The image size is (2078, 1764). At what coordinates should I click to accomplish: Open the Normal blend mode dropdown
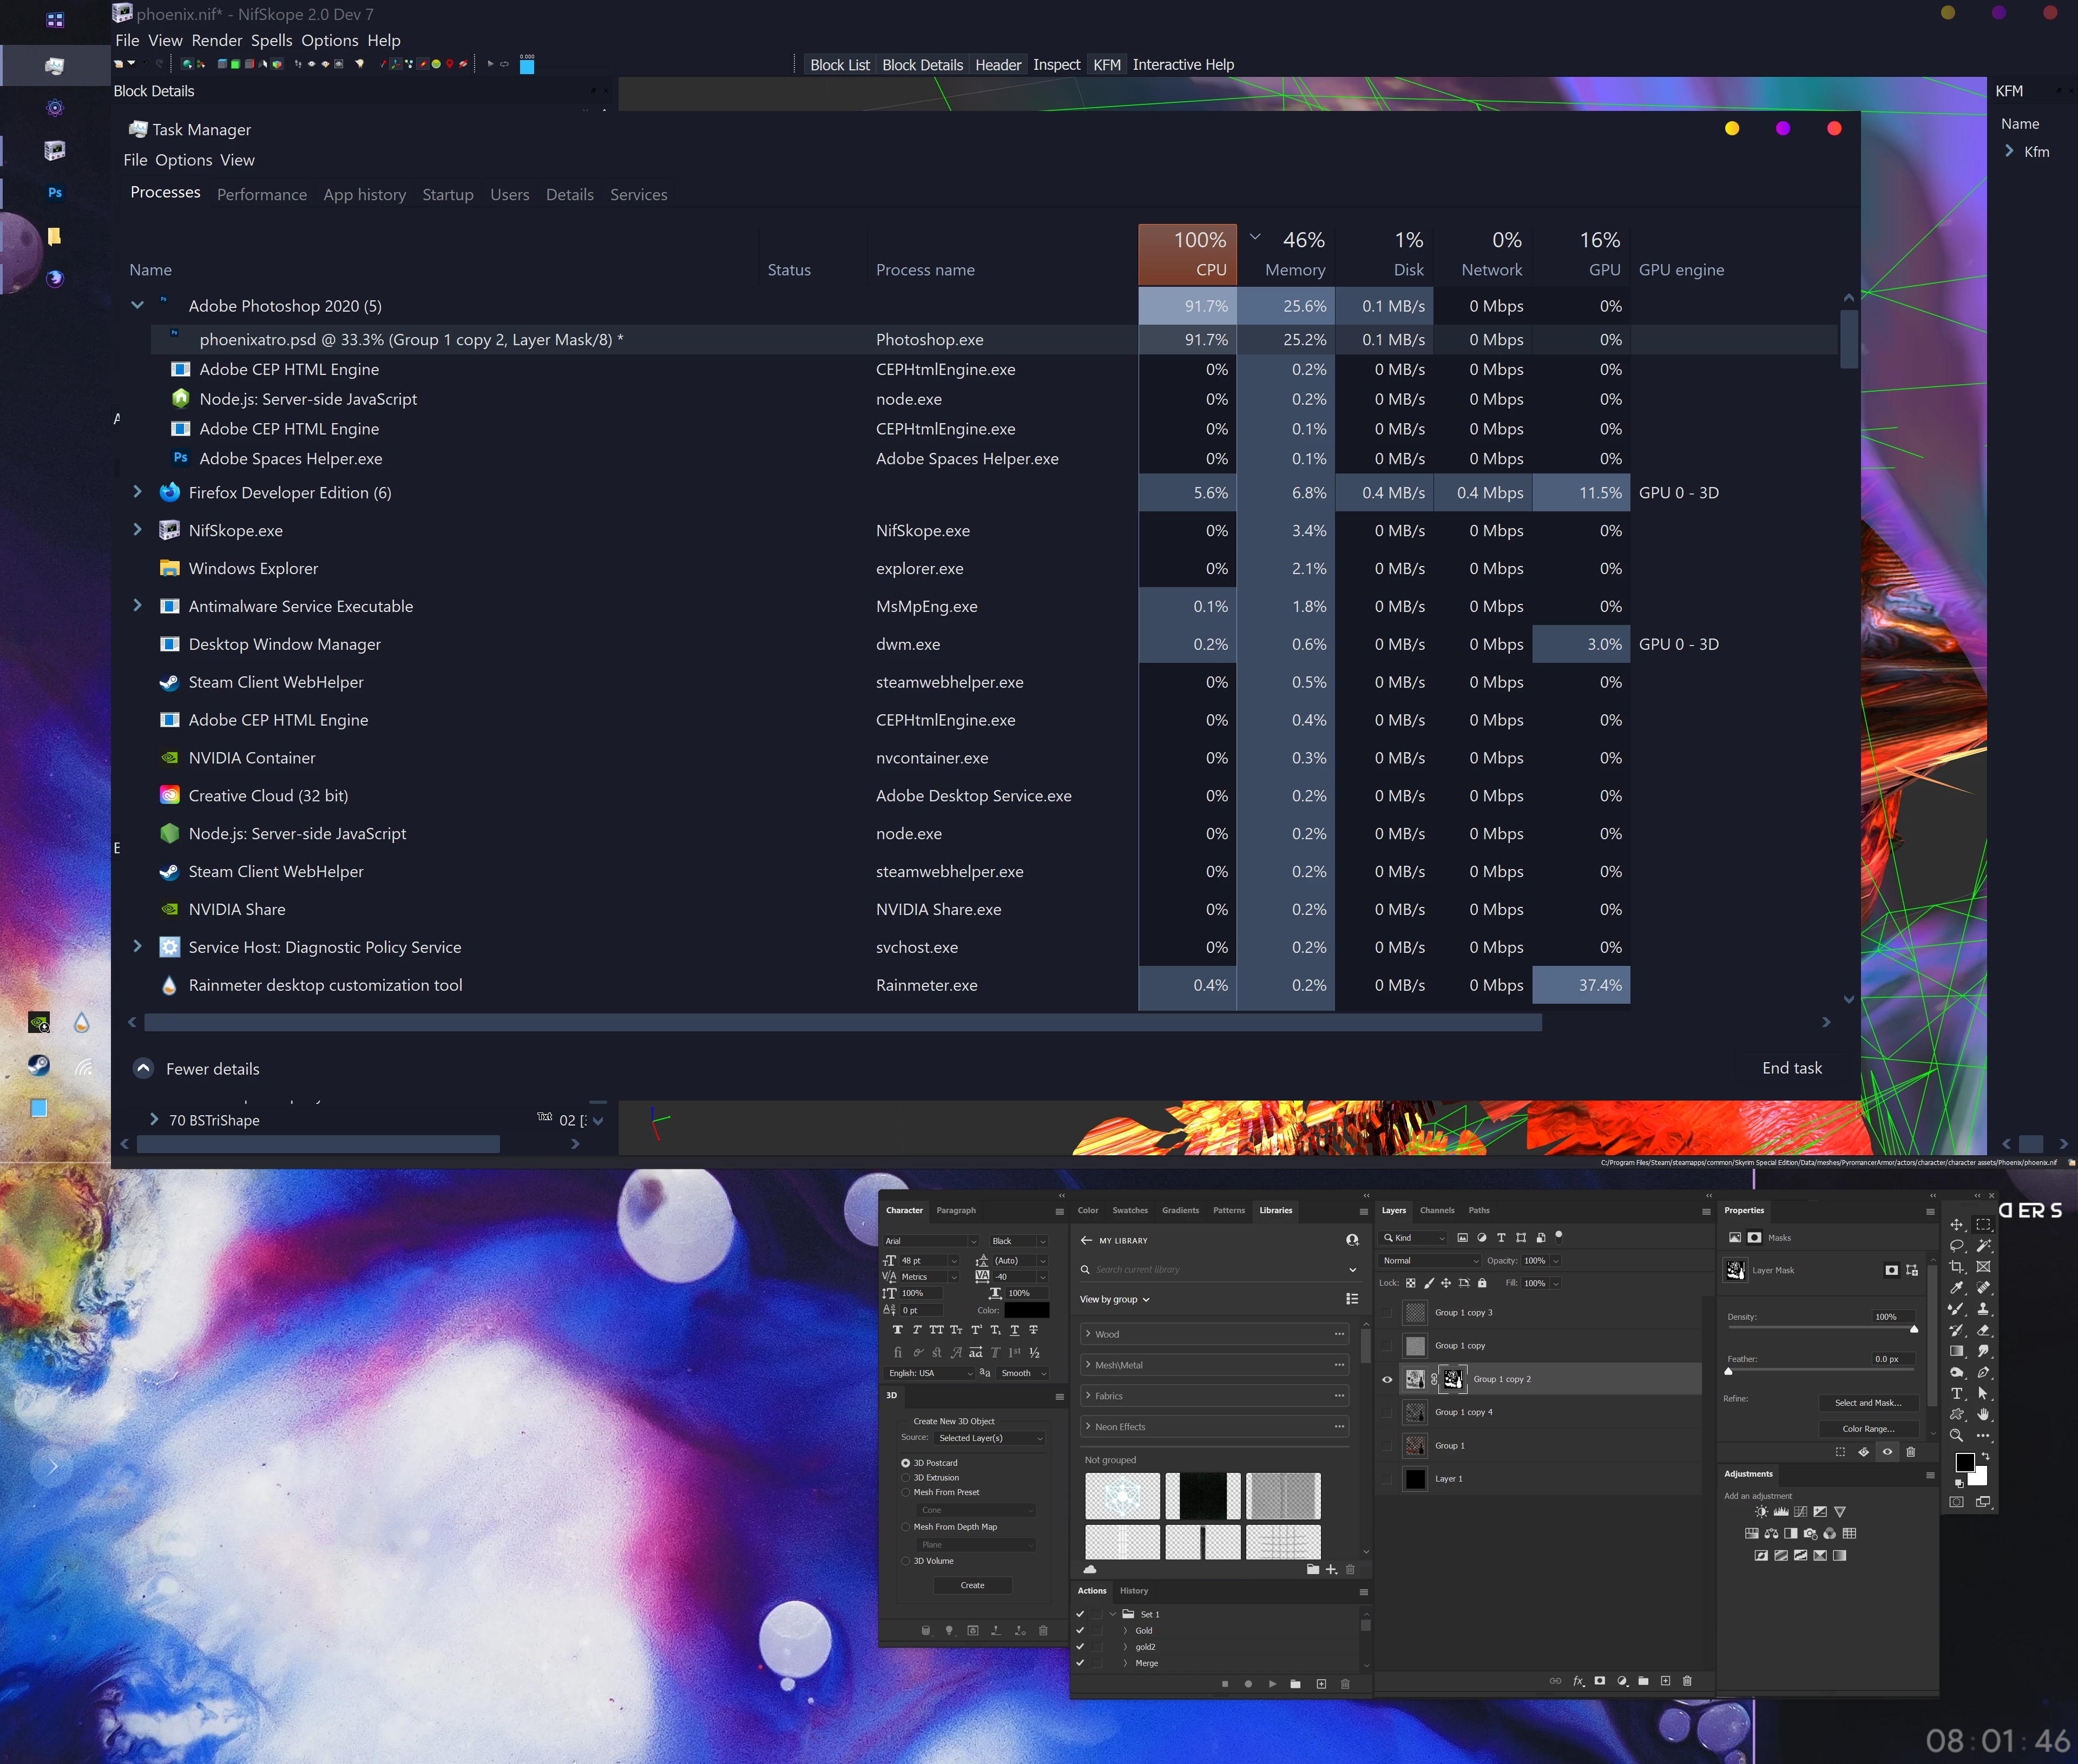point(1430,1261)
